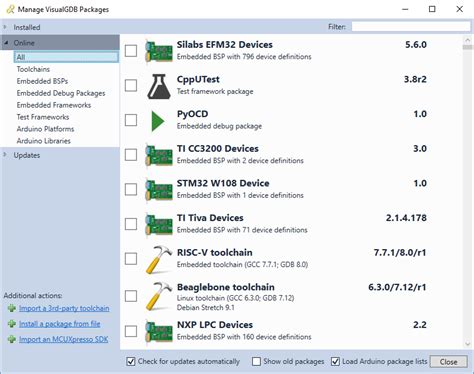Screen dimensions: 474x374
Task: Select Arduino Libraries category
Action: [44, 141]
